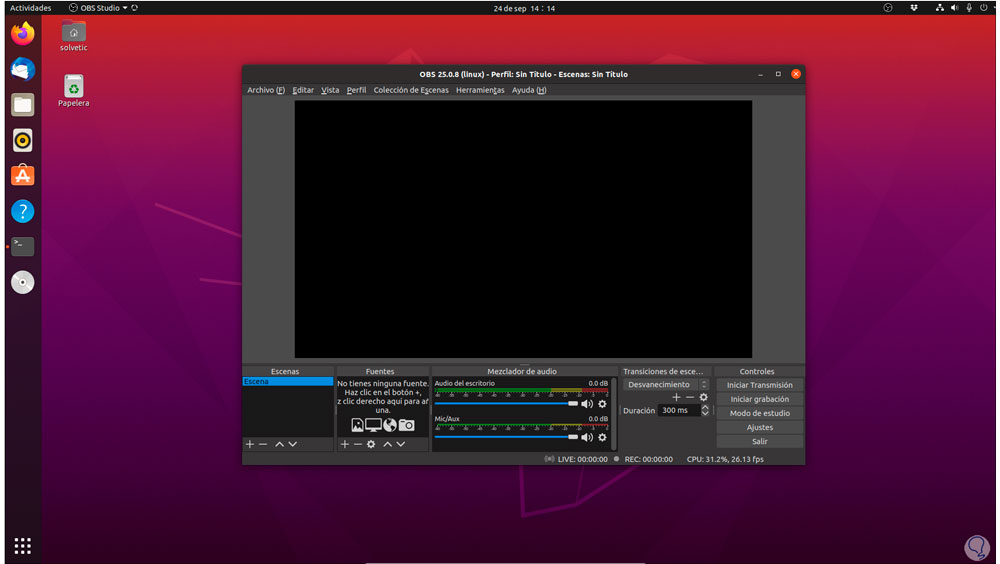Toggle Modo de estudio

pos(759,413)
